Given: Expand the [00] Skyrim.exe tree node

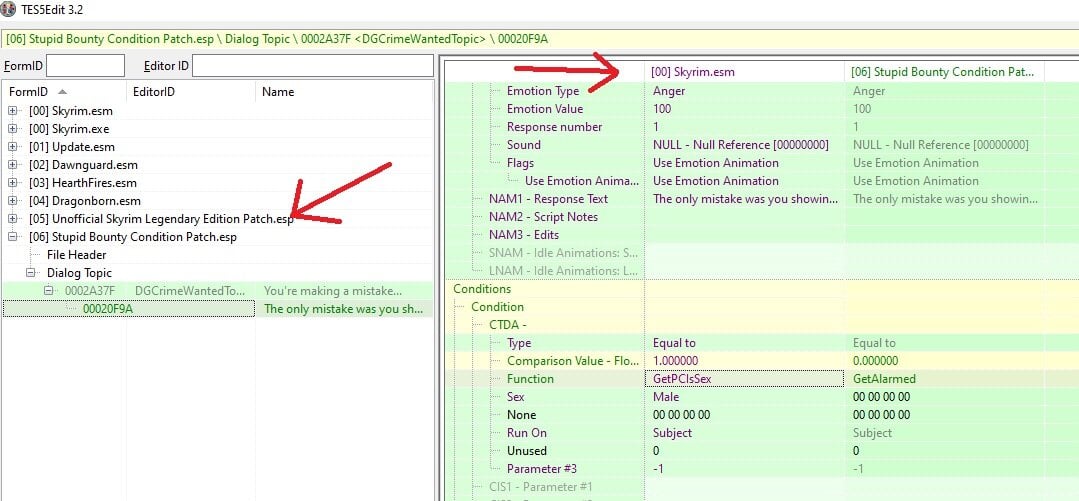Looking at the screenshot, I should pyautogui.click(x=12, y=129).
